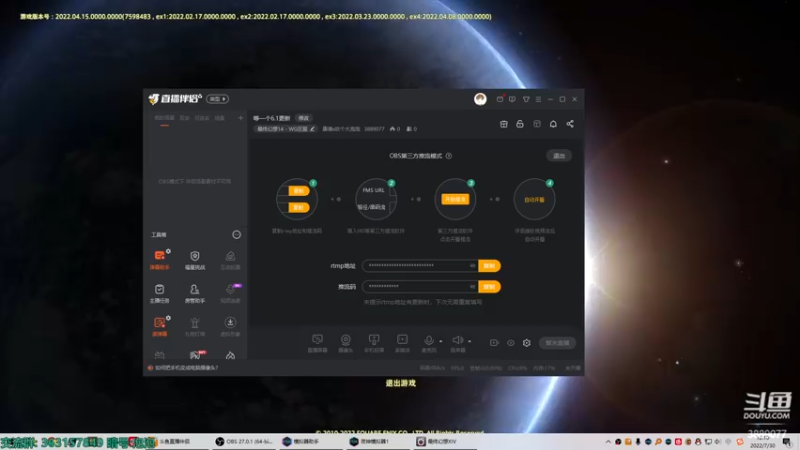Share the live room via share icon
This screenshot has height=450, width=800.
click(x=570, y=124)
